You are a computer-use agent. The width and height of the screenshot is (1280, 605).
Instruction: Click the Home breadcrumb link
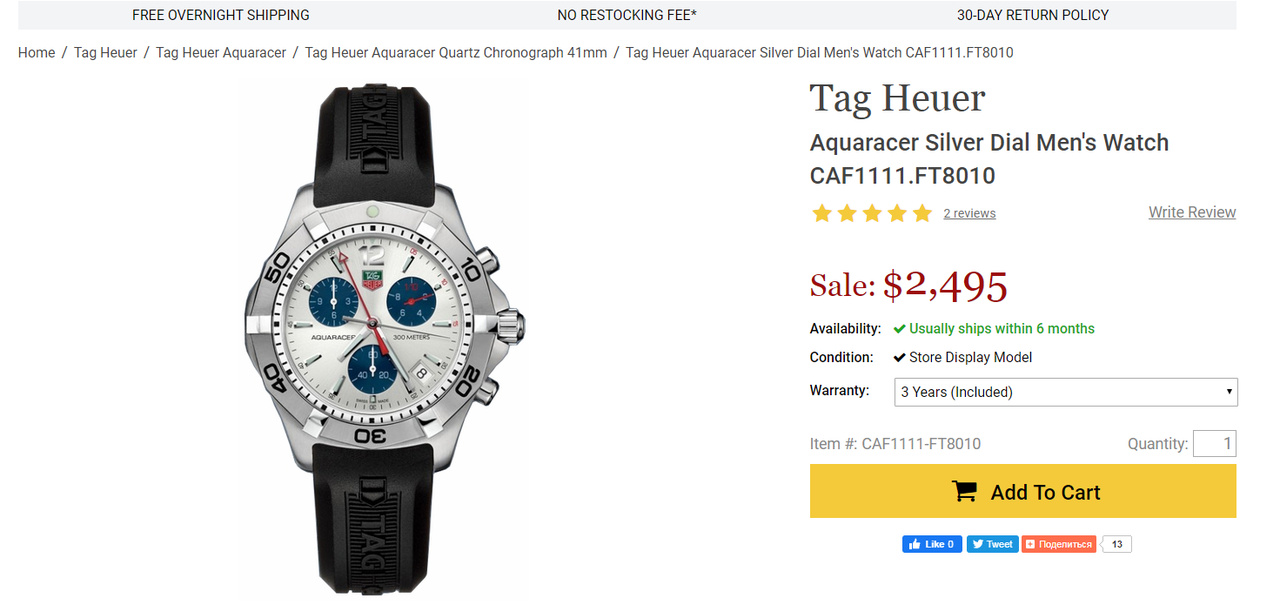[36, 52]
